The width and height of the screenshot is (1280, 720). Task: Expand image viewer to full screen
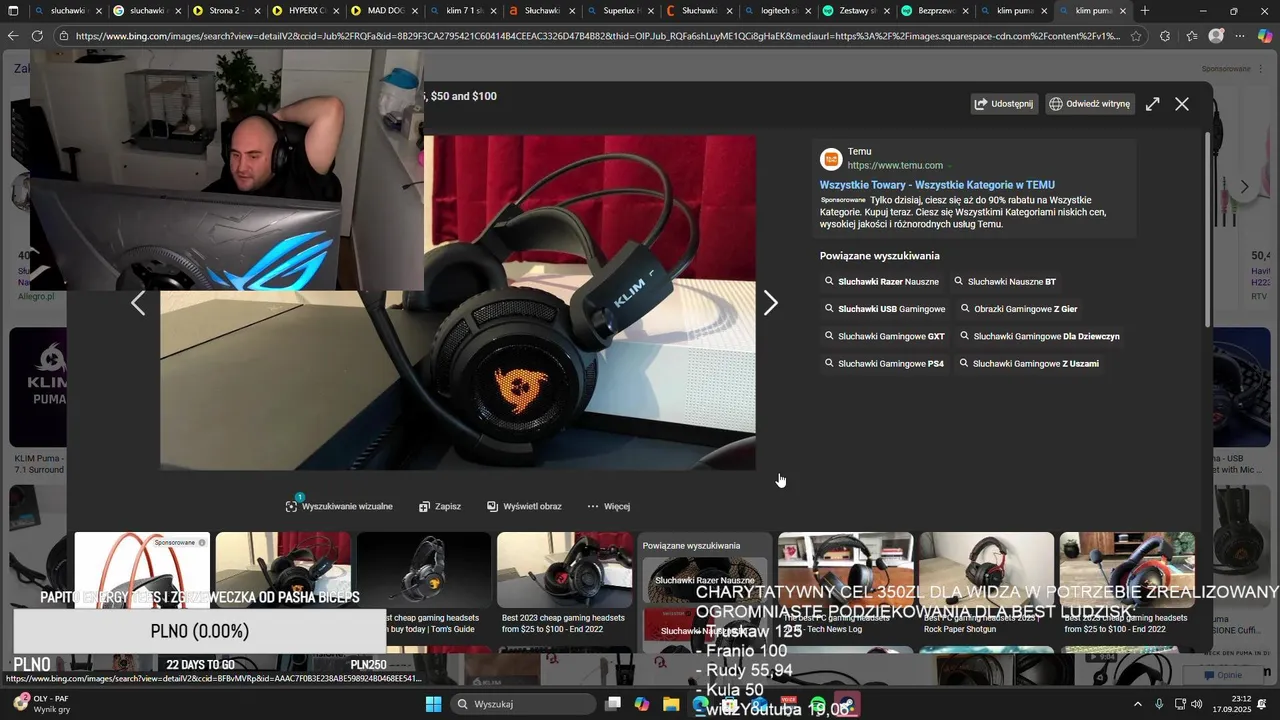pos(1153,104)
